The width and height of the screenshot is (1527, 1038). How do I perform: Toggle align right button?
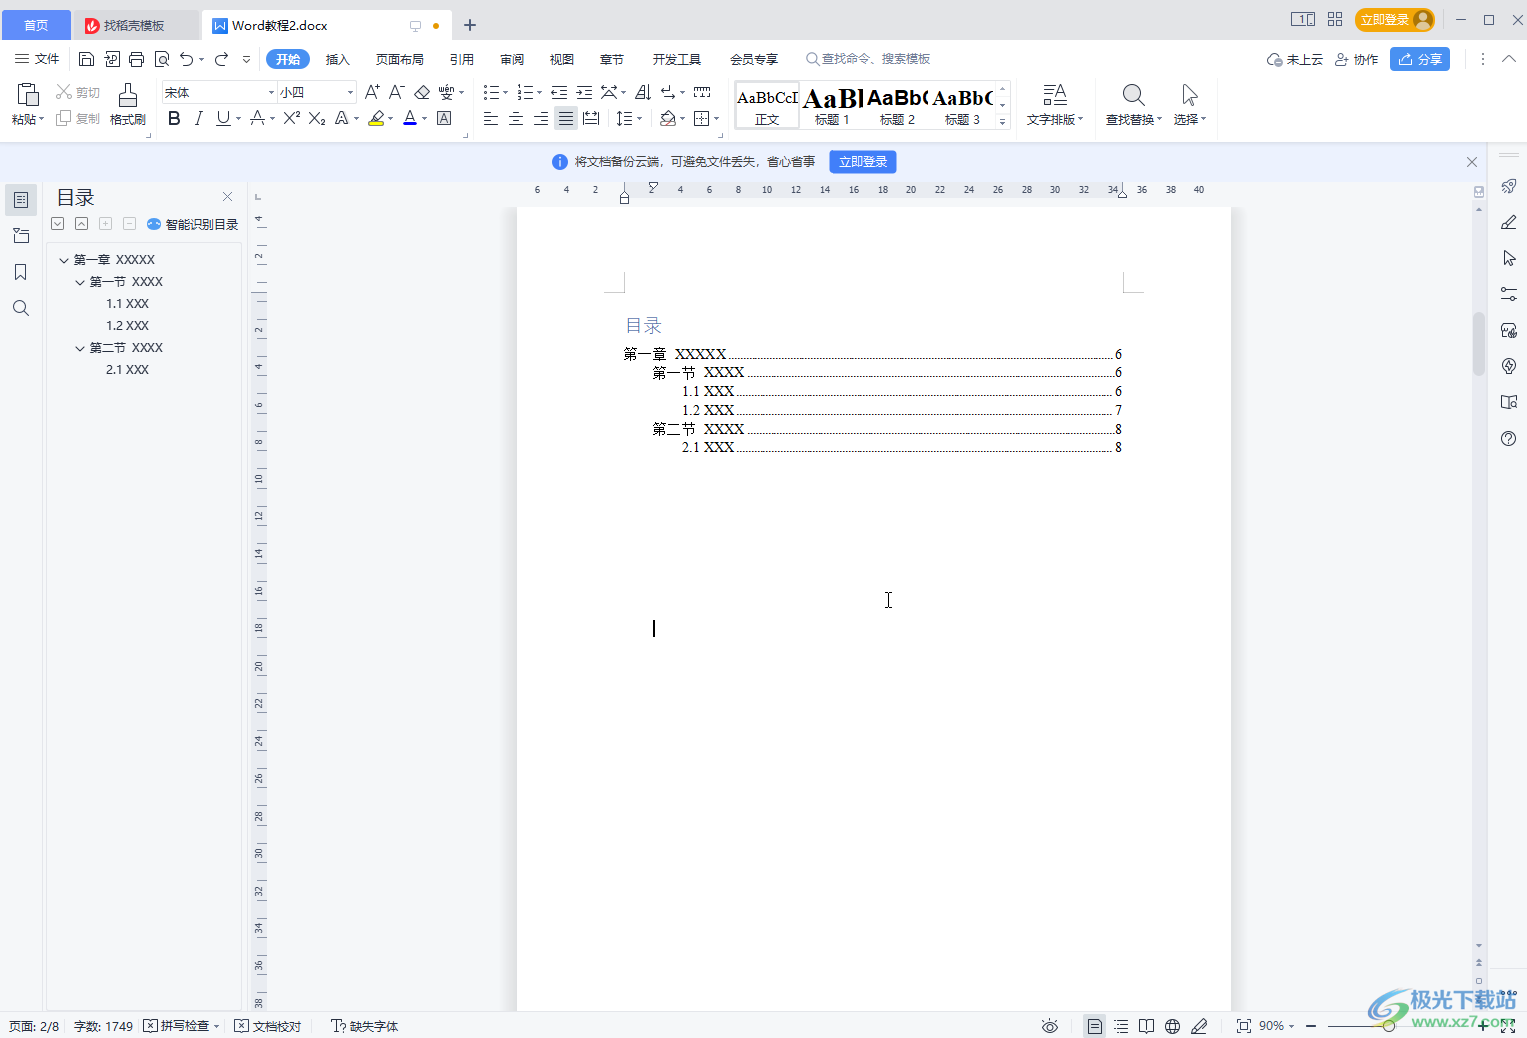541,118
